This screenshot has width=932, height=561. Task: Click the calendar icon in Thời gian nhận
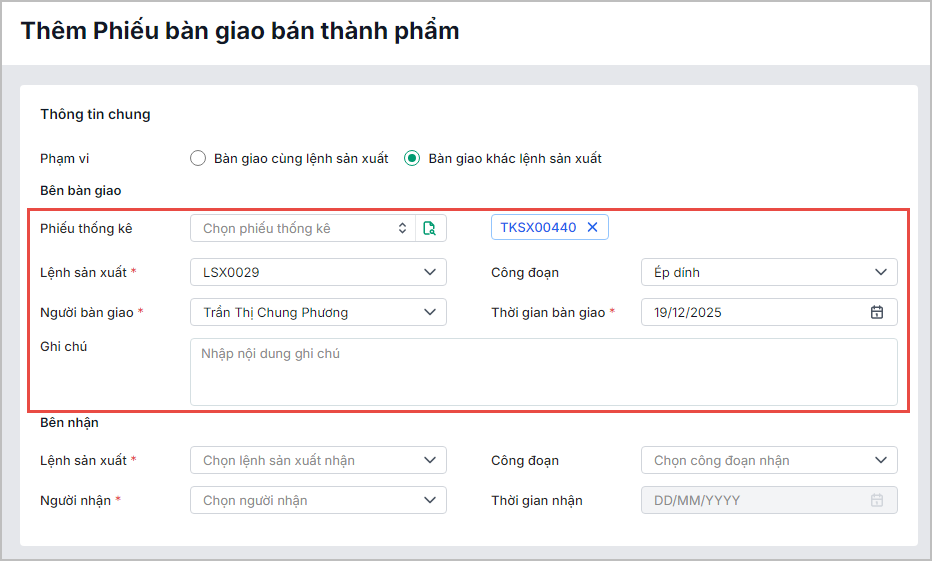click(877, 500)
